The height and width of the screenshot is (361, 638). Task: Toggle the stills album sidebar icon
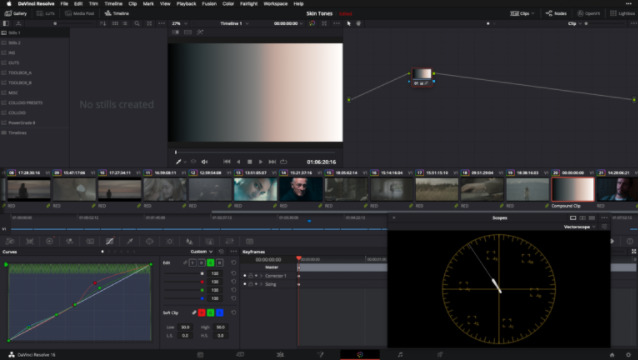pyautogui.click(x=6, y=24)
